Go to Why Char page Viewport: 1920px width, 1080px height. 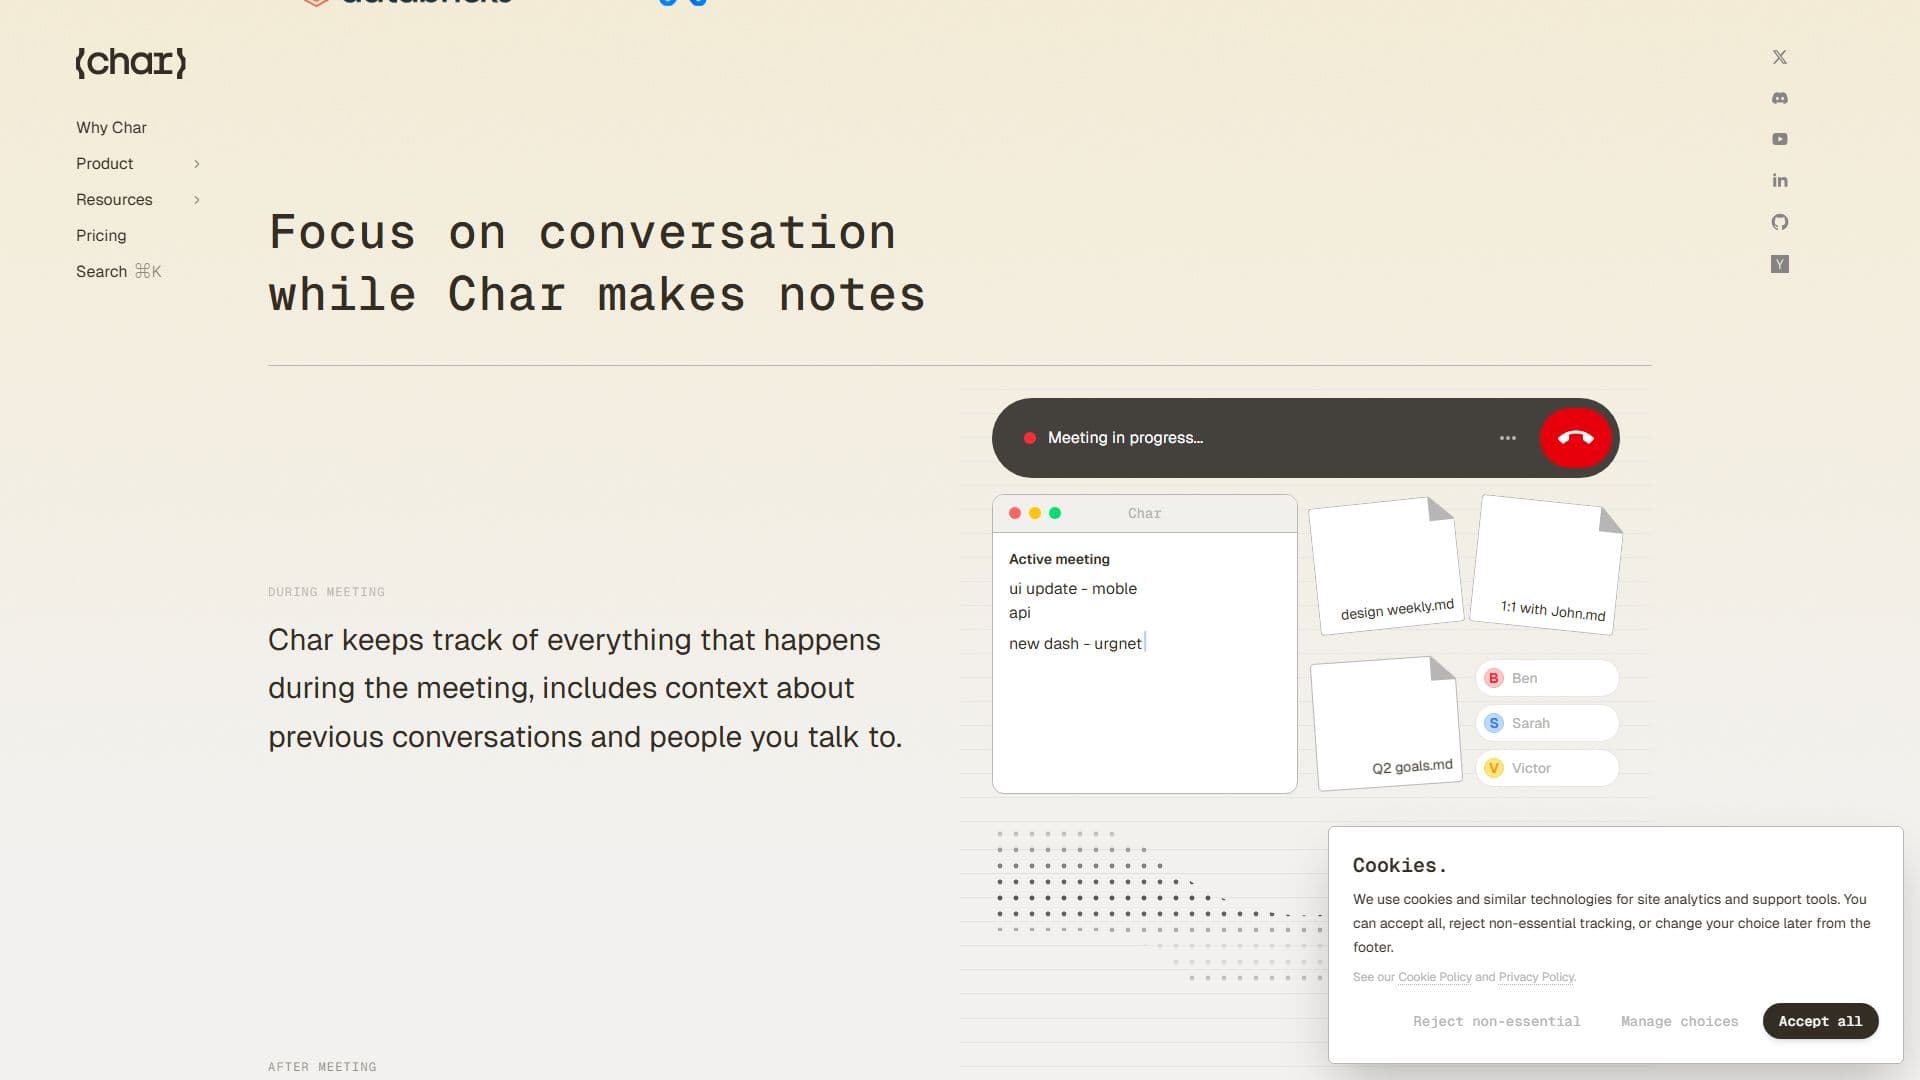[111, 128]
